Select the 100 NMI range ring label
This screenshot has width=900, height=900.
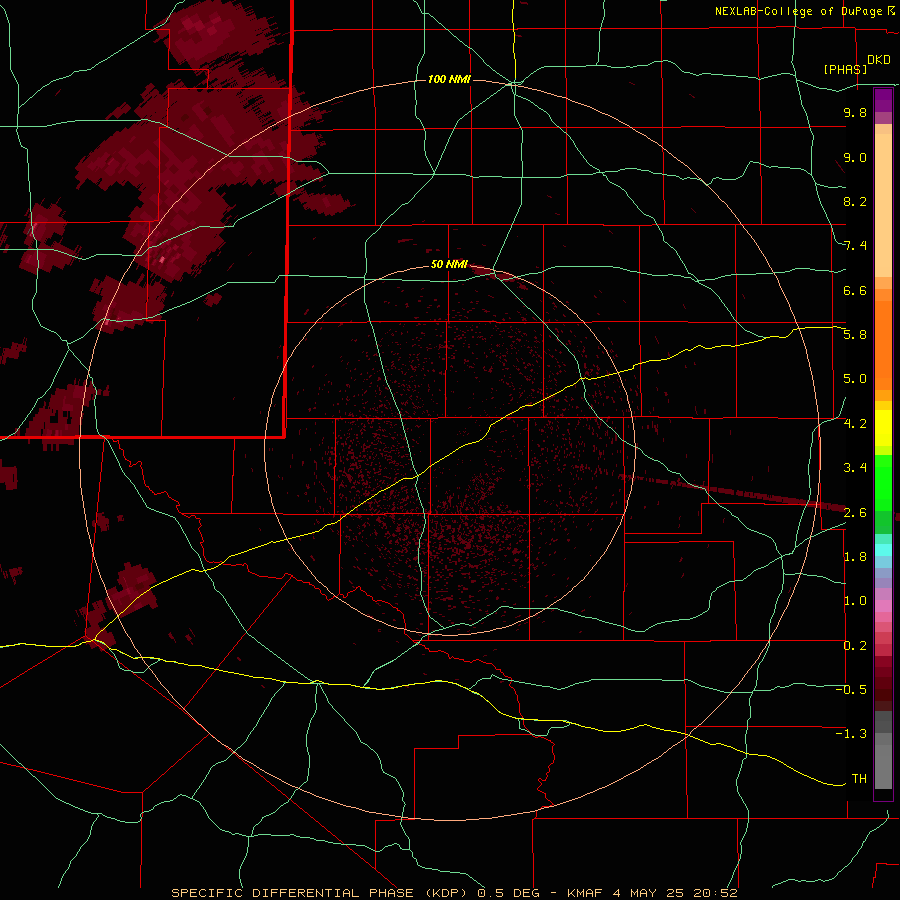[x=449, y=79]
